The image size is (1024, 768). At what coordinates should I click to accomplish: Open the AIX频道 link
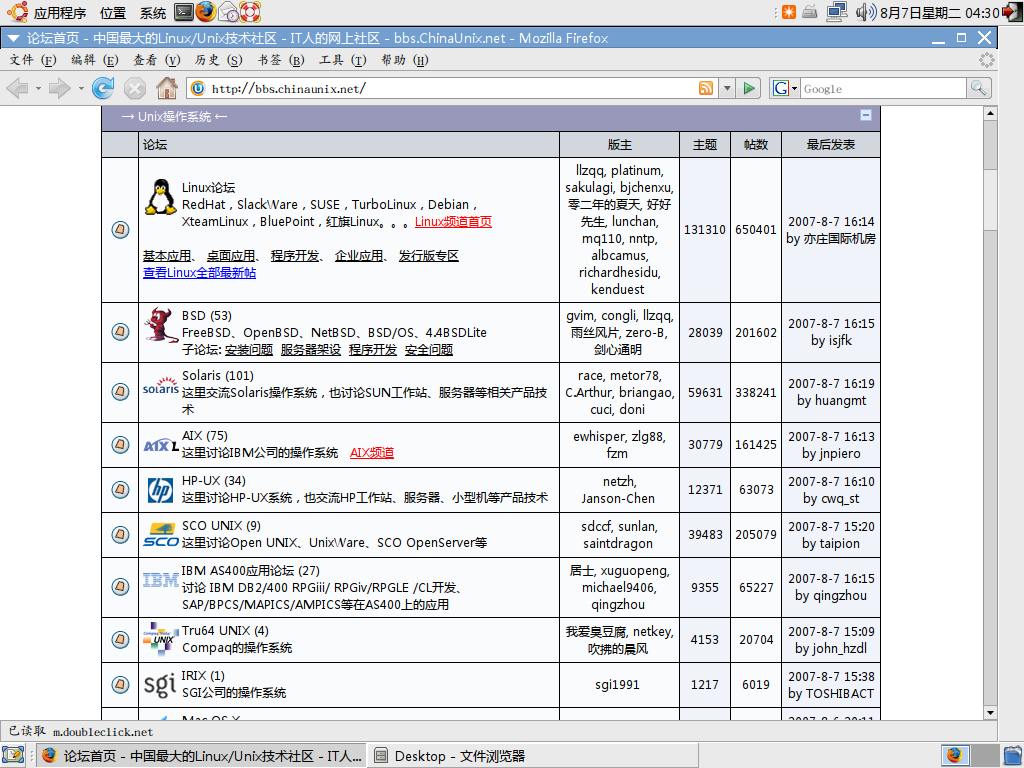point(372,453)
